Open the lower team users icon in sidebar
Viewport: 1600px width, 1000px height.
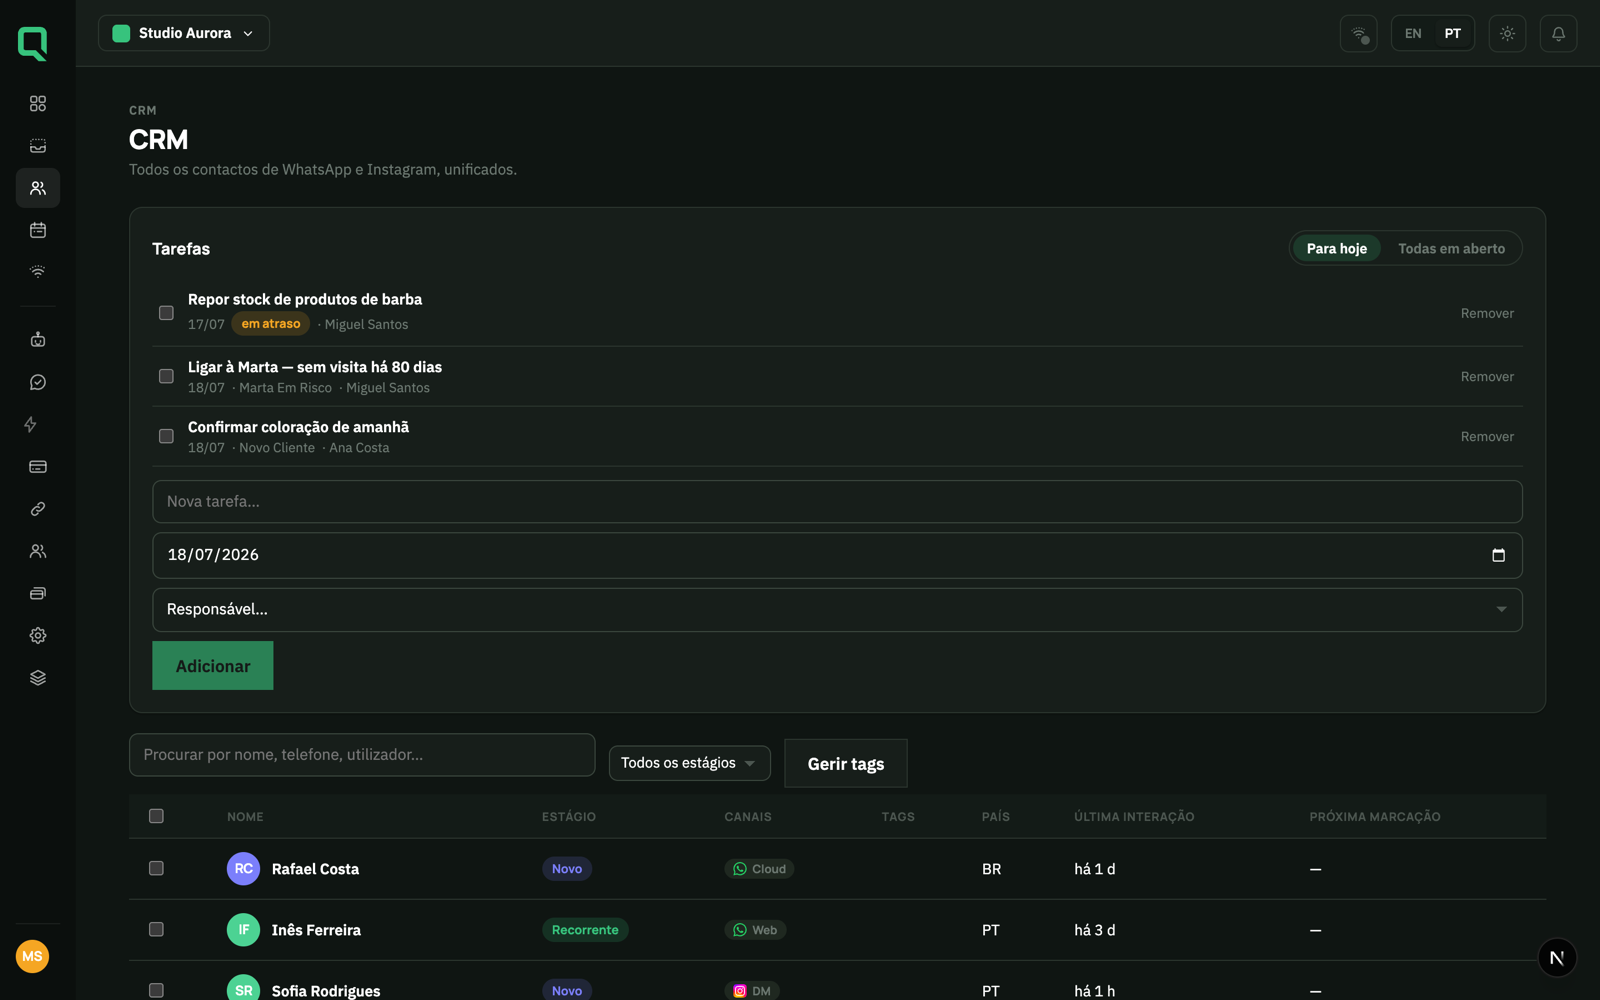pyautogui.click(x=38, y=551)
